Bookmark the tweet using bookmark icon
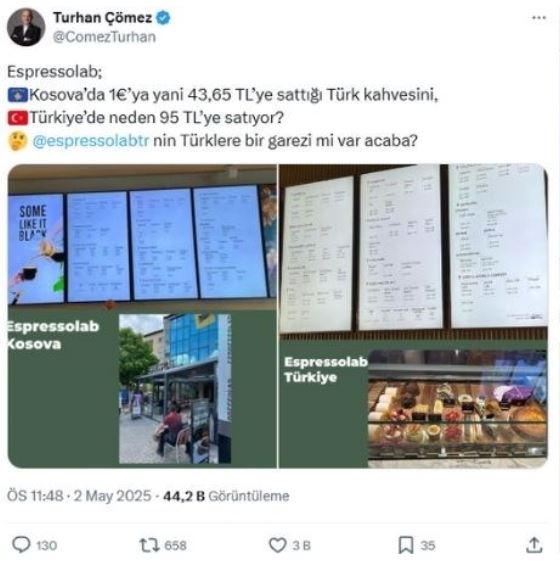 coord(406,545)
